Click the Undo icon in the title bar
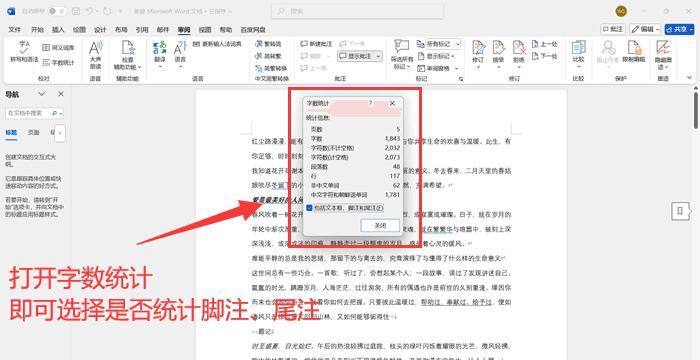The height and width of the screenshot is (360, 700). [x=90, y=11]
